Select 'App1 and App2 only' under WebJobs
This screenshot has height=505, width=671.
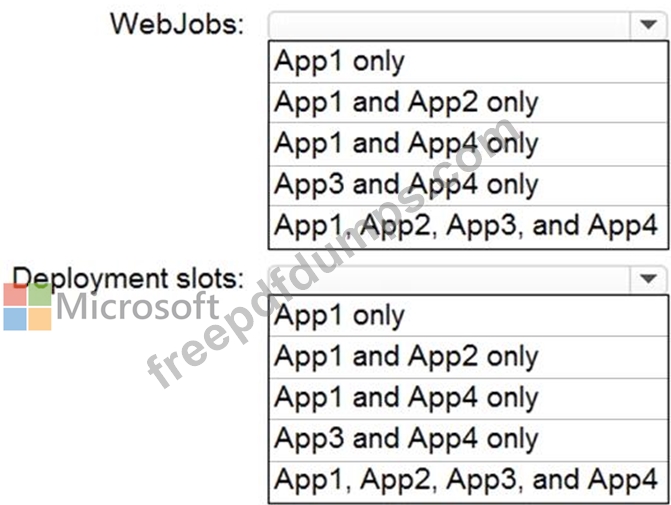click(x=468, y=103)
